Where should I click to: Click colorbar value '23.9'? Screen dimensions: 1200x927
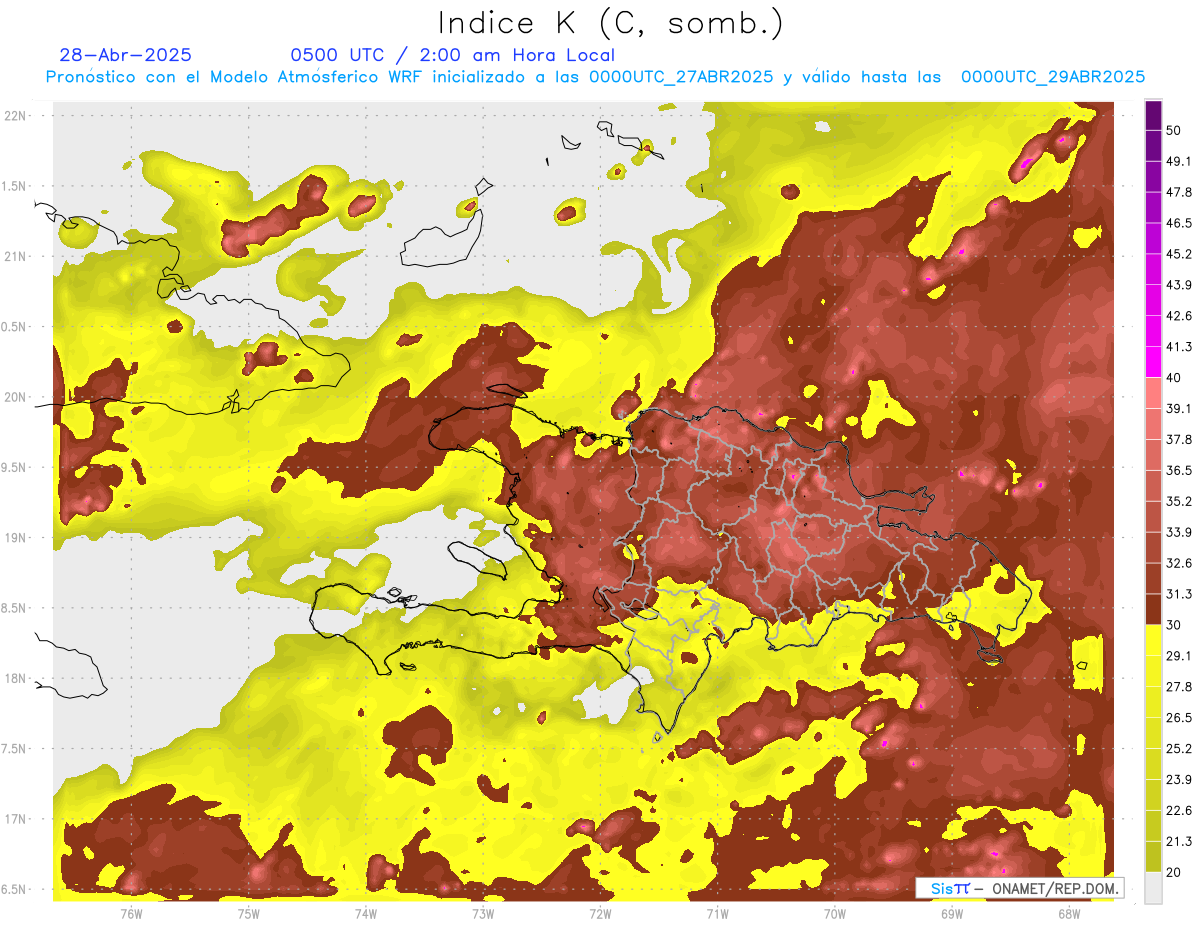1179,780
